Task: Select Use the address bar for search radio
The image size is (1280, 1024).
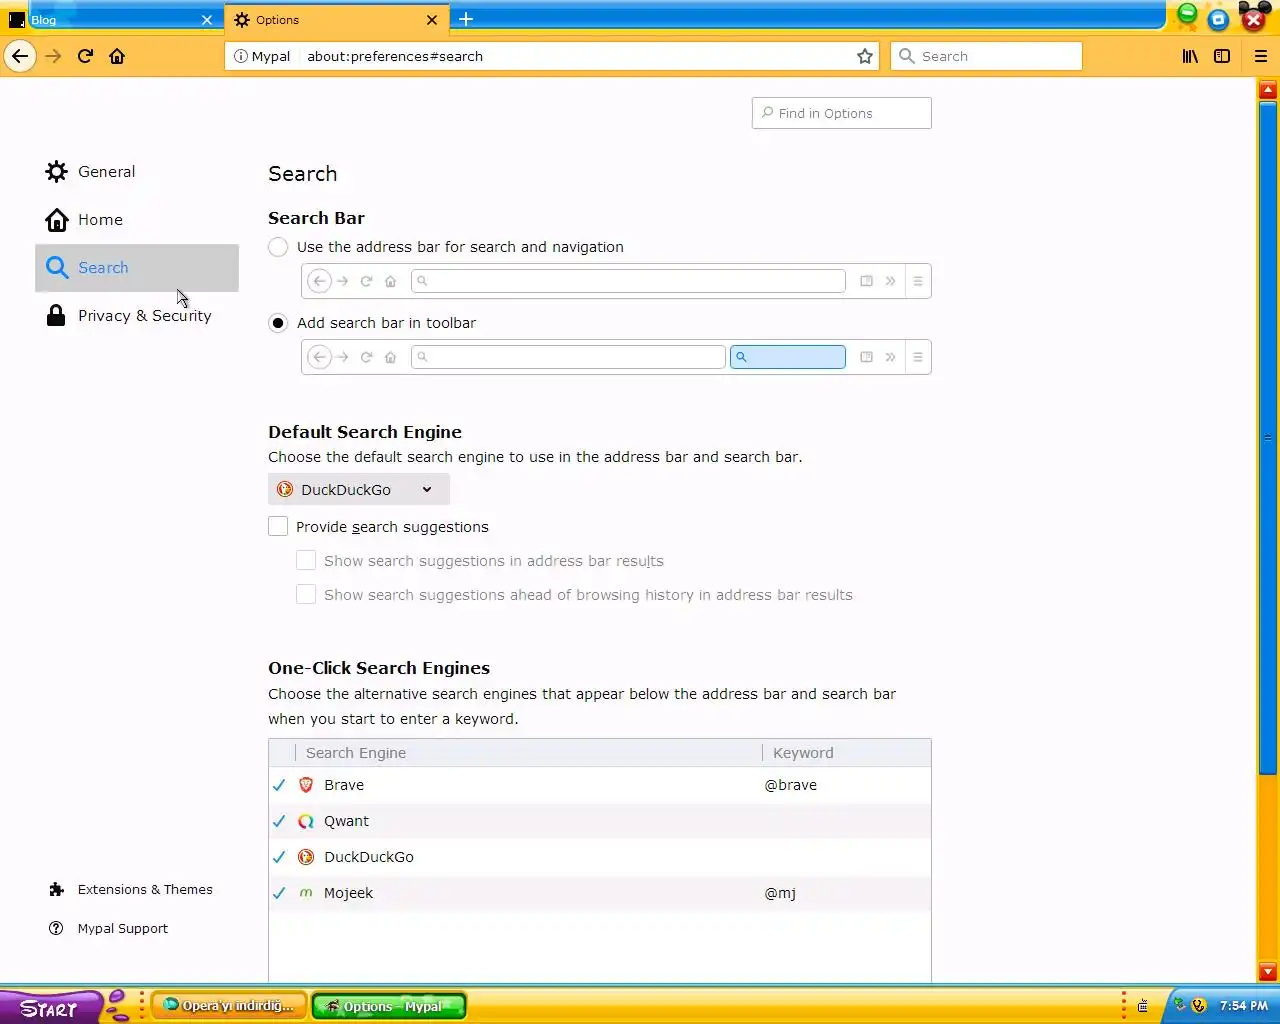Action: tap(278, 247)
